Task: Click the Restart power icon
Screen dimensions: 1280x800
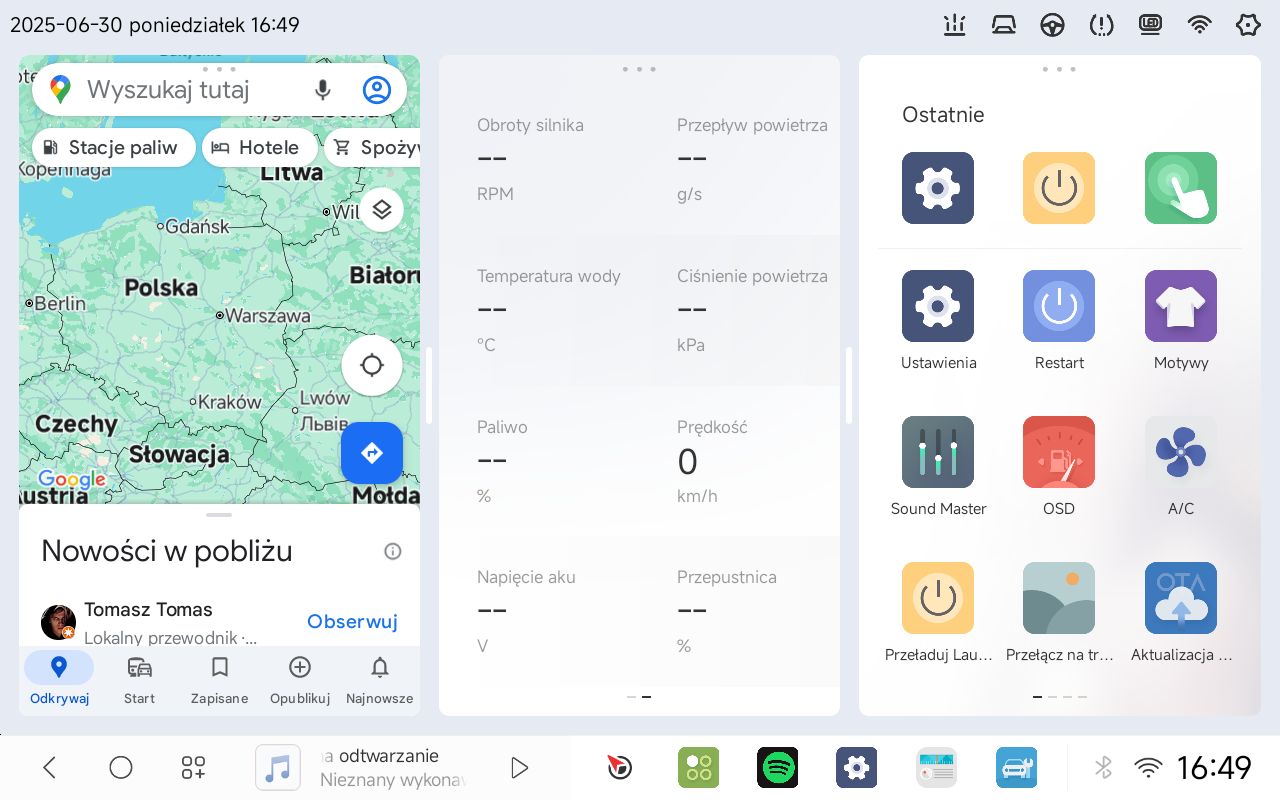Action: [x=1058, y=306]
